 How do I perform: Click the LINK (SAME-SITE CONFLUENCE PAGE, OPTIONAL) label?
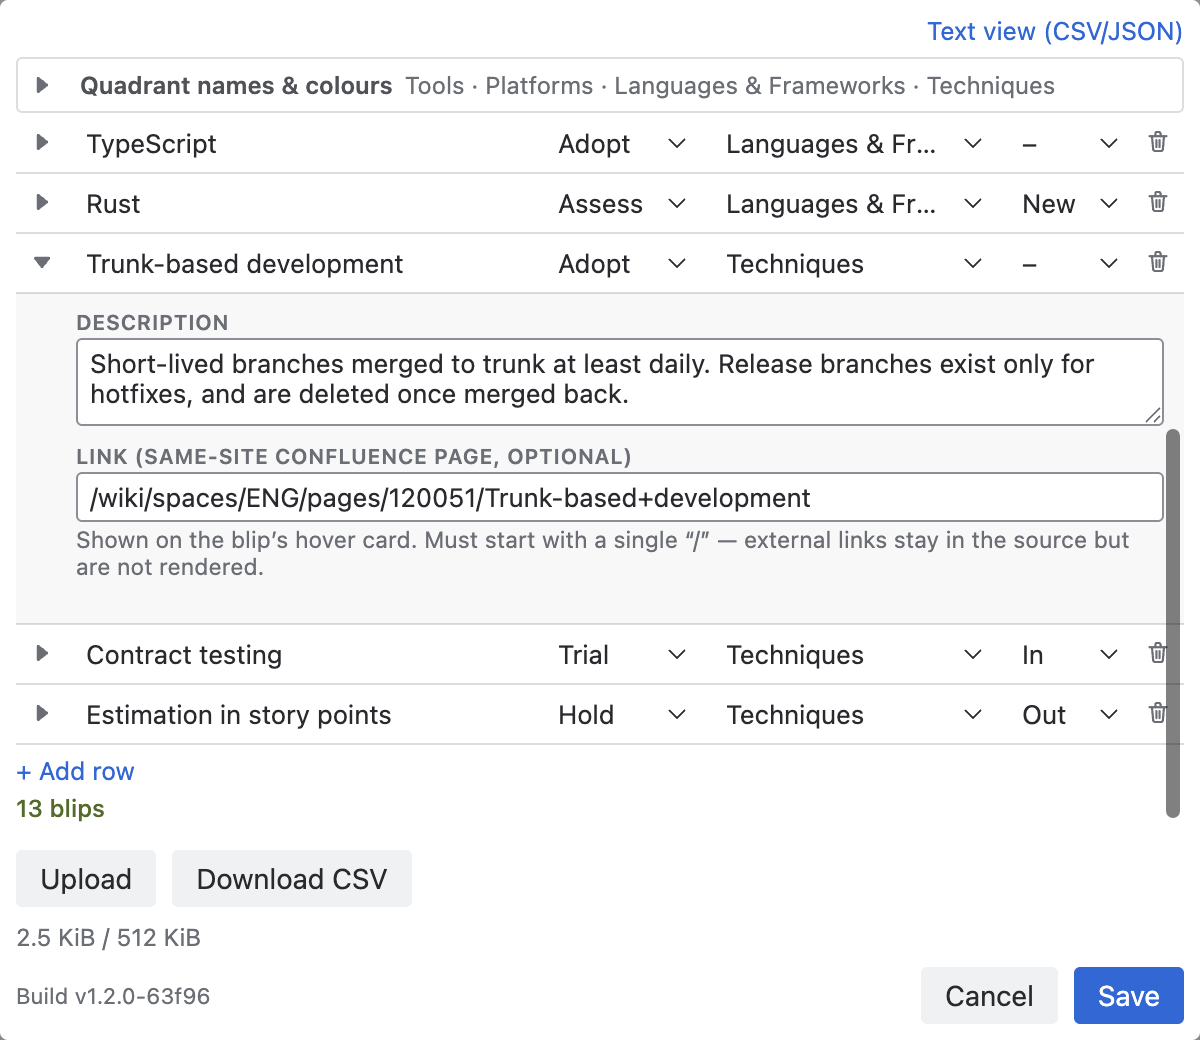[354, 457]
